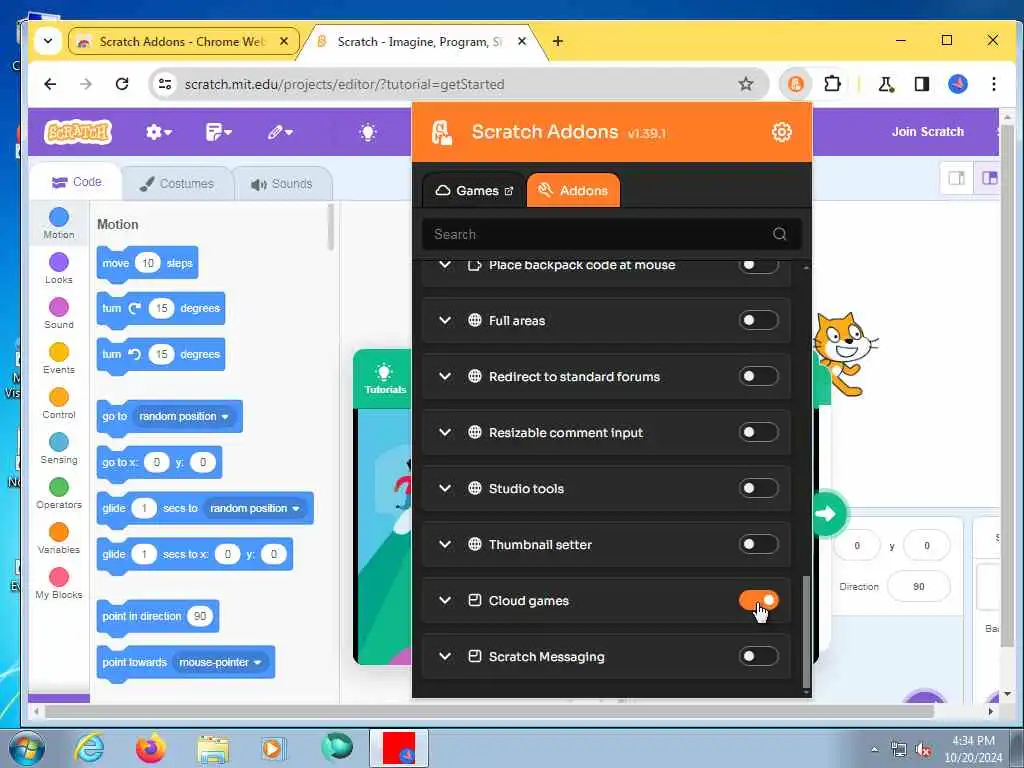Open Windows Start button
Screen dimensions: 1024x768
pos(26,748)
